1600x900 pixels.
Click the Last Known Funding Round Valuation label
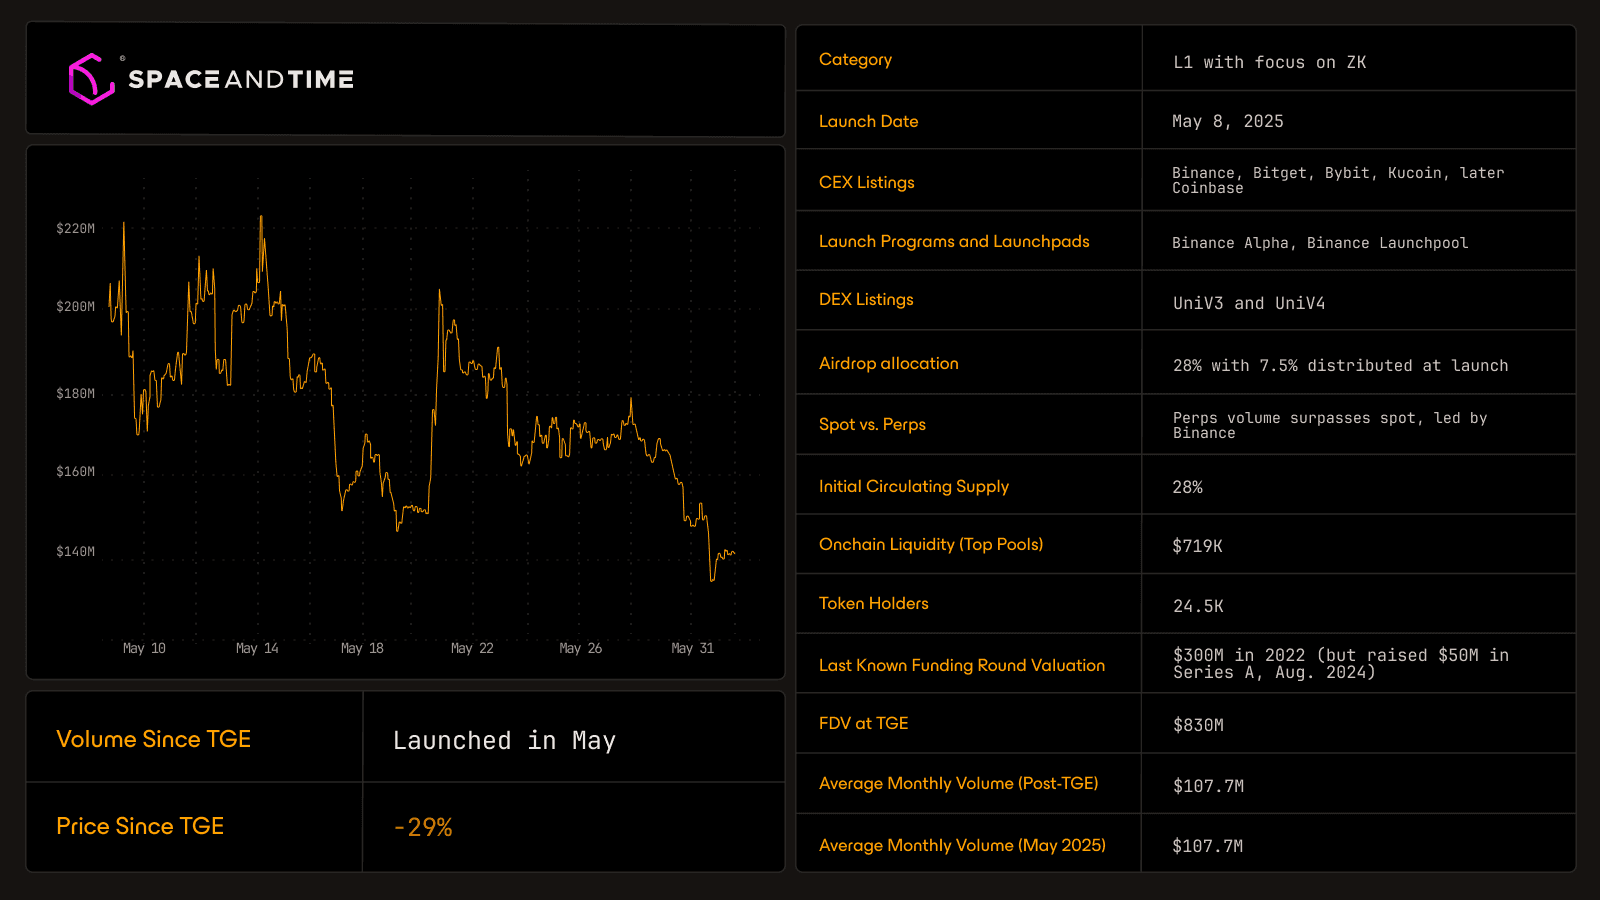click(x=962, y=666)
